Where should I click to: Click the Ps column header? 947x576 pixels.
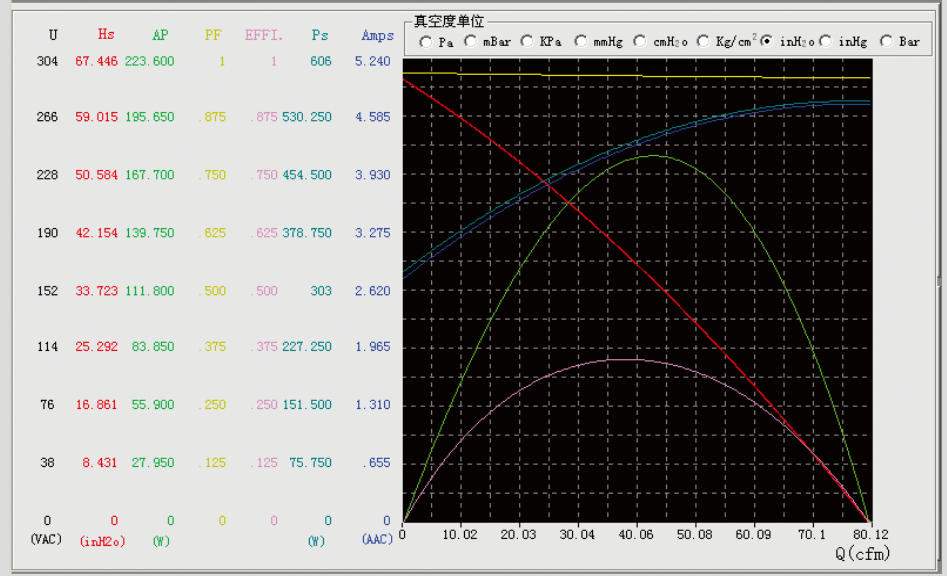click(320, 35)
